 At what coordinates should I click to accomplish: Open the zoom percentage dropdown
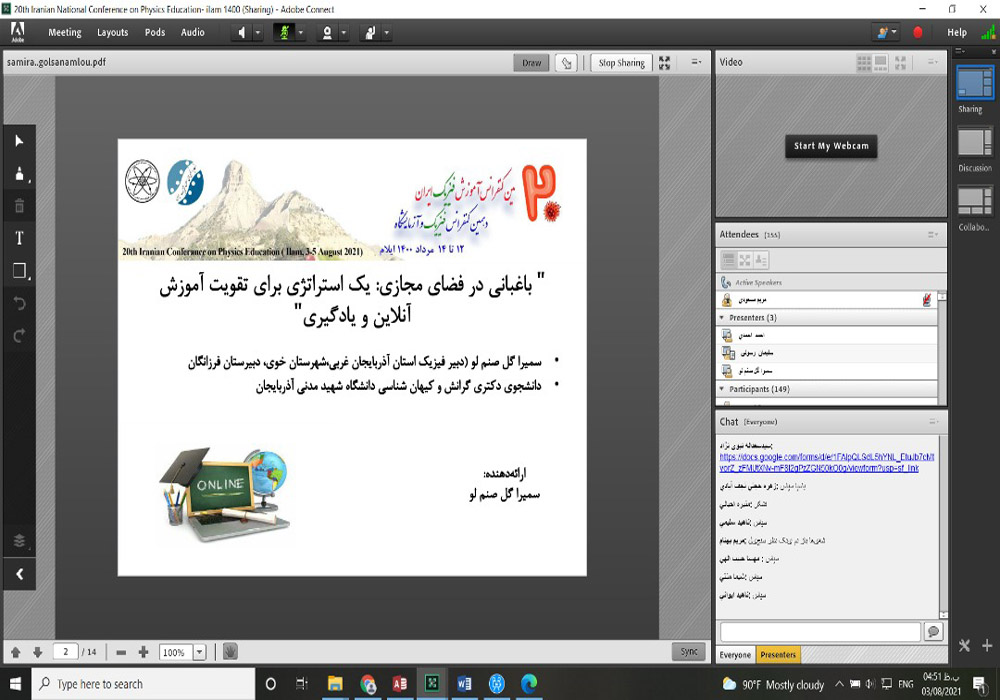[199, 652]
